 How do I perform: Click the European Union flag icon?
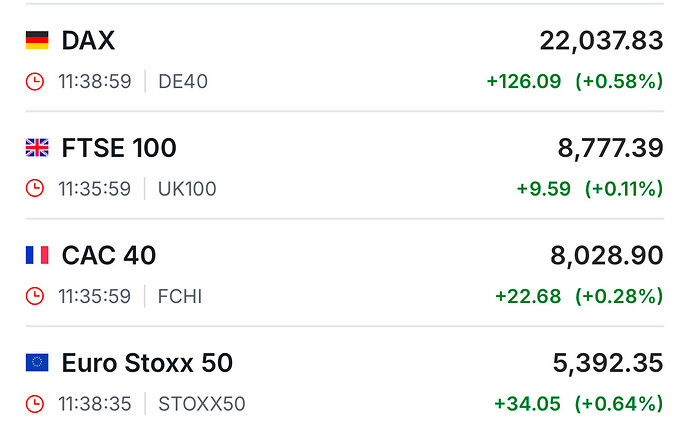click(x=37, y=363)
